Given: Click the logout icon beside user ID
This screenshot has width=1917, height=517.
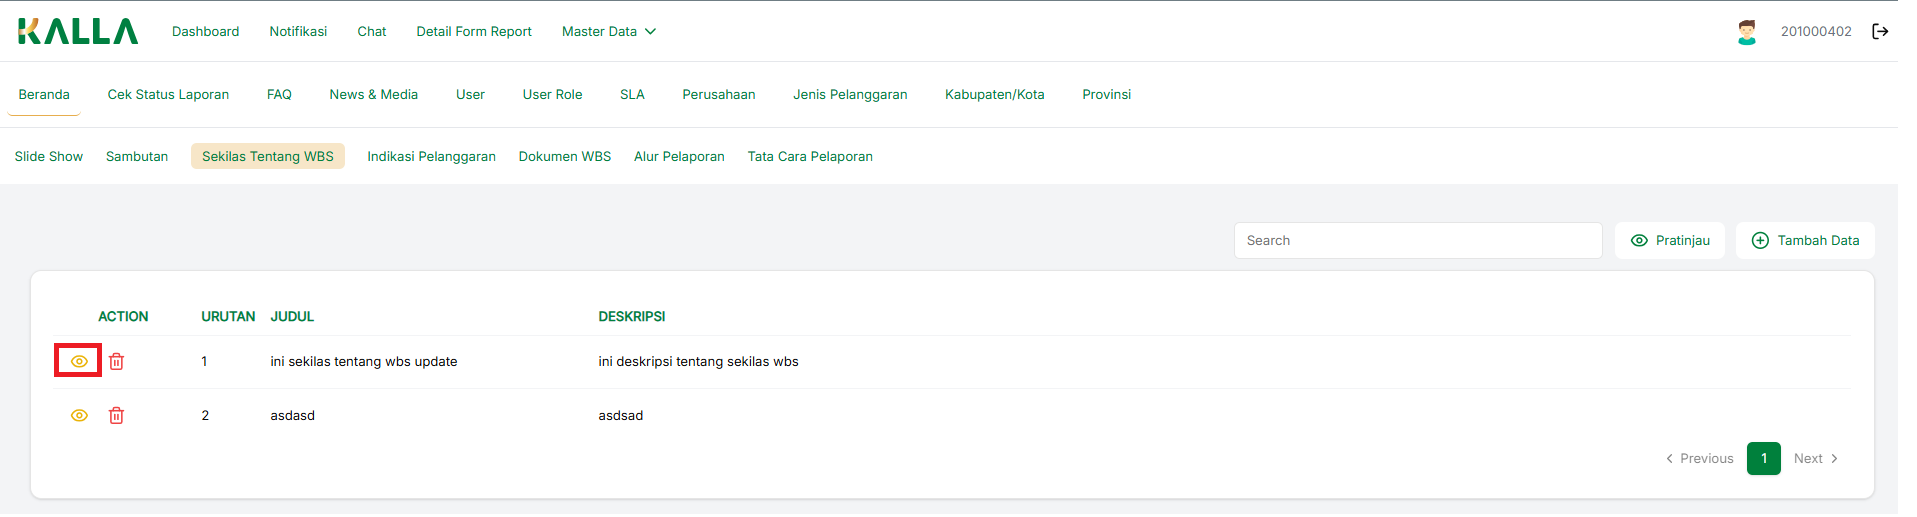Looking at the screenshot, I should click(x=1880, y=31).
